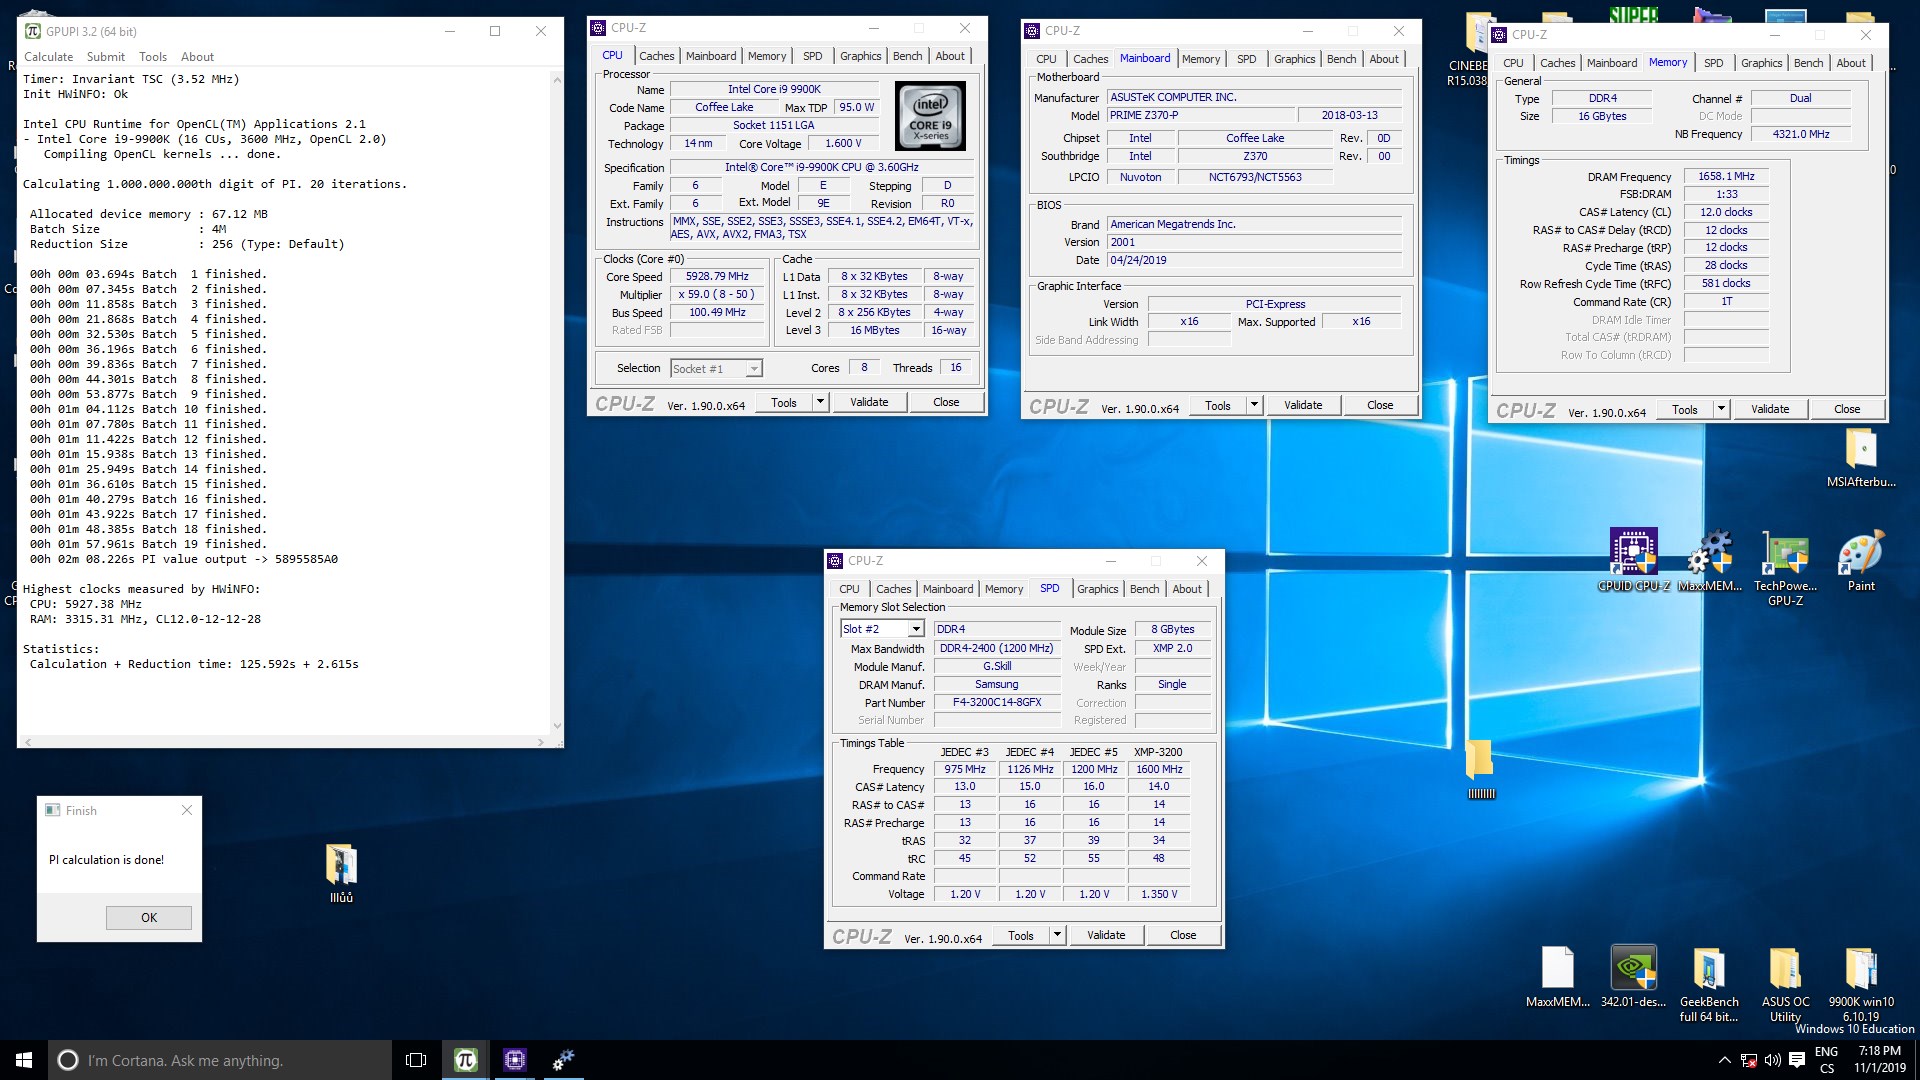Screen dimensions: 1920x1080
Task: Expand Tools arrow in CPU-Z SPD window
Action: point(1057,935)
